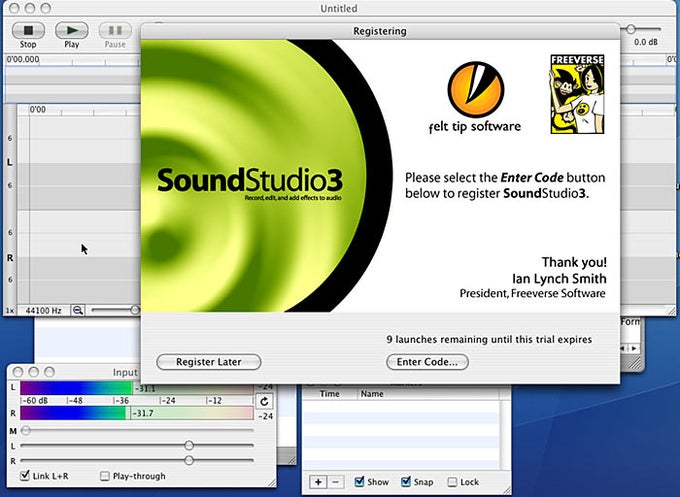Viewport: 680px width, 497px height.
Task: Click the Pause button in toolbar
Action: [115, 30]
